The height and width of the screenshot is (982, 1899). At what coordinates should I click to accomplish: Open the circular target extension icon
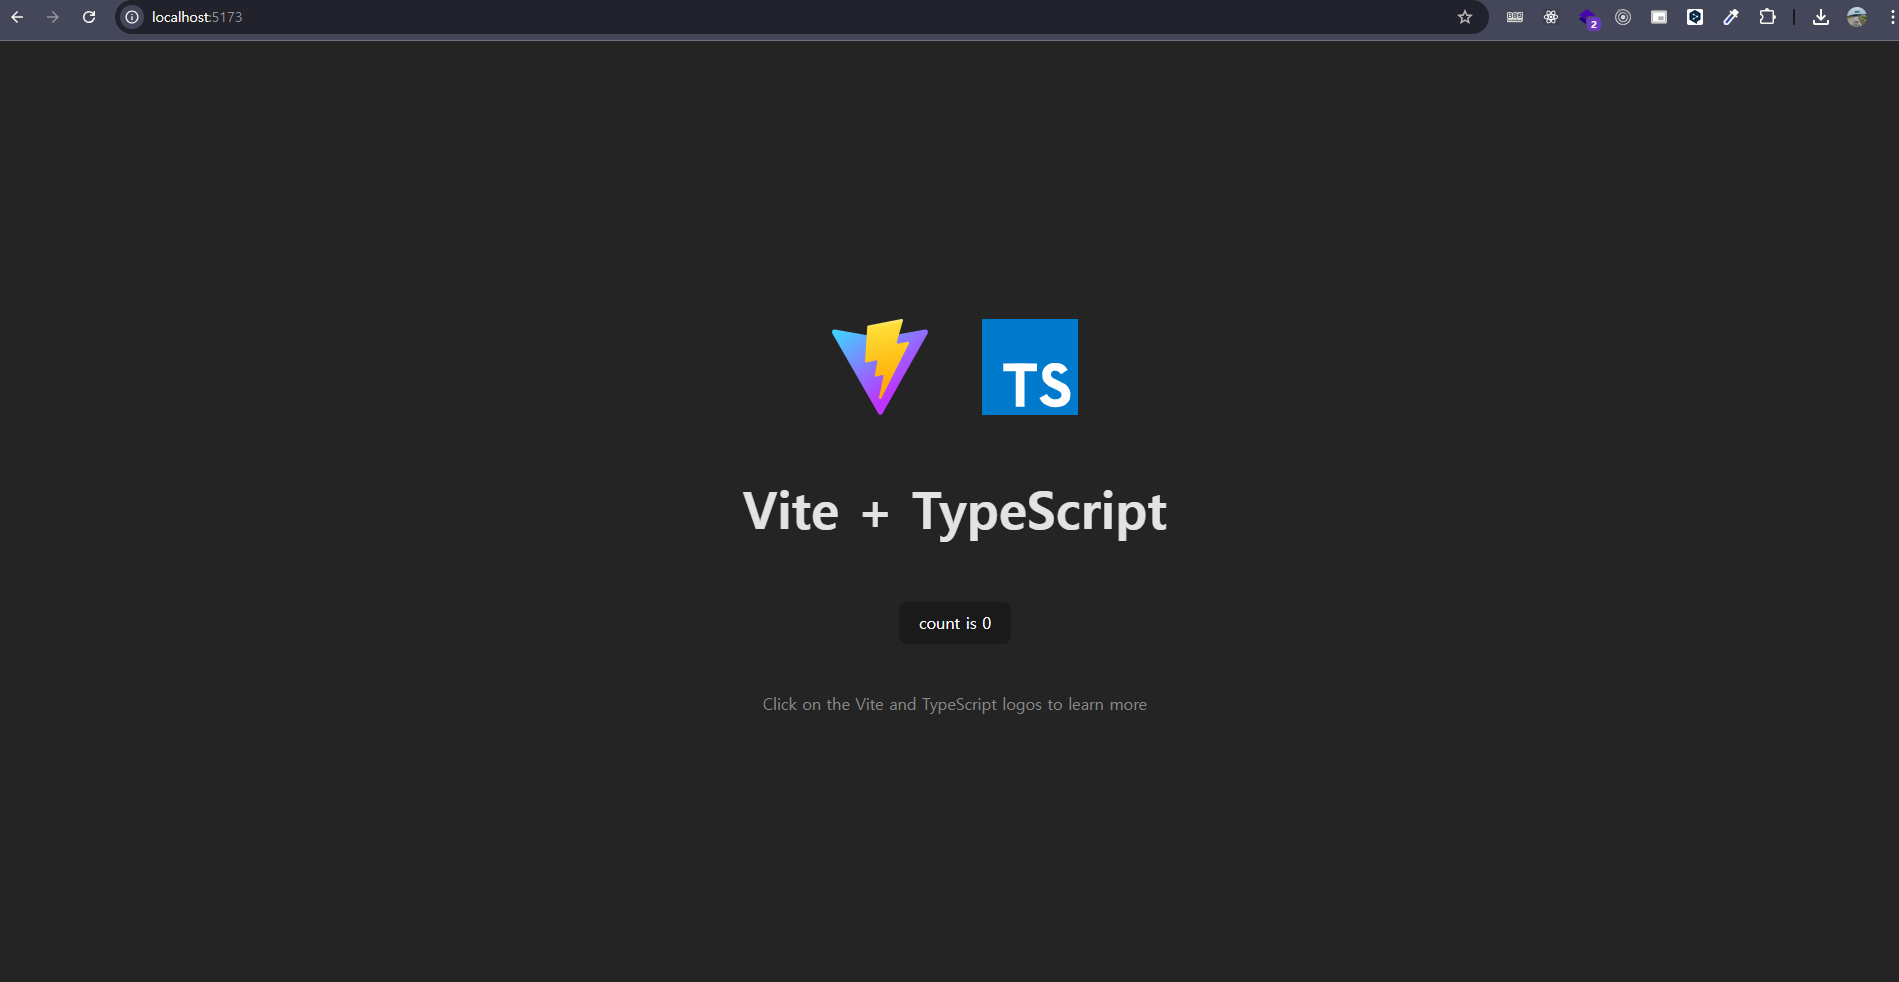1623,17
